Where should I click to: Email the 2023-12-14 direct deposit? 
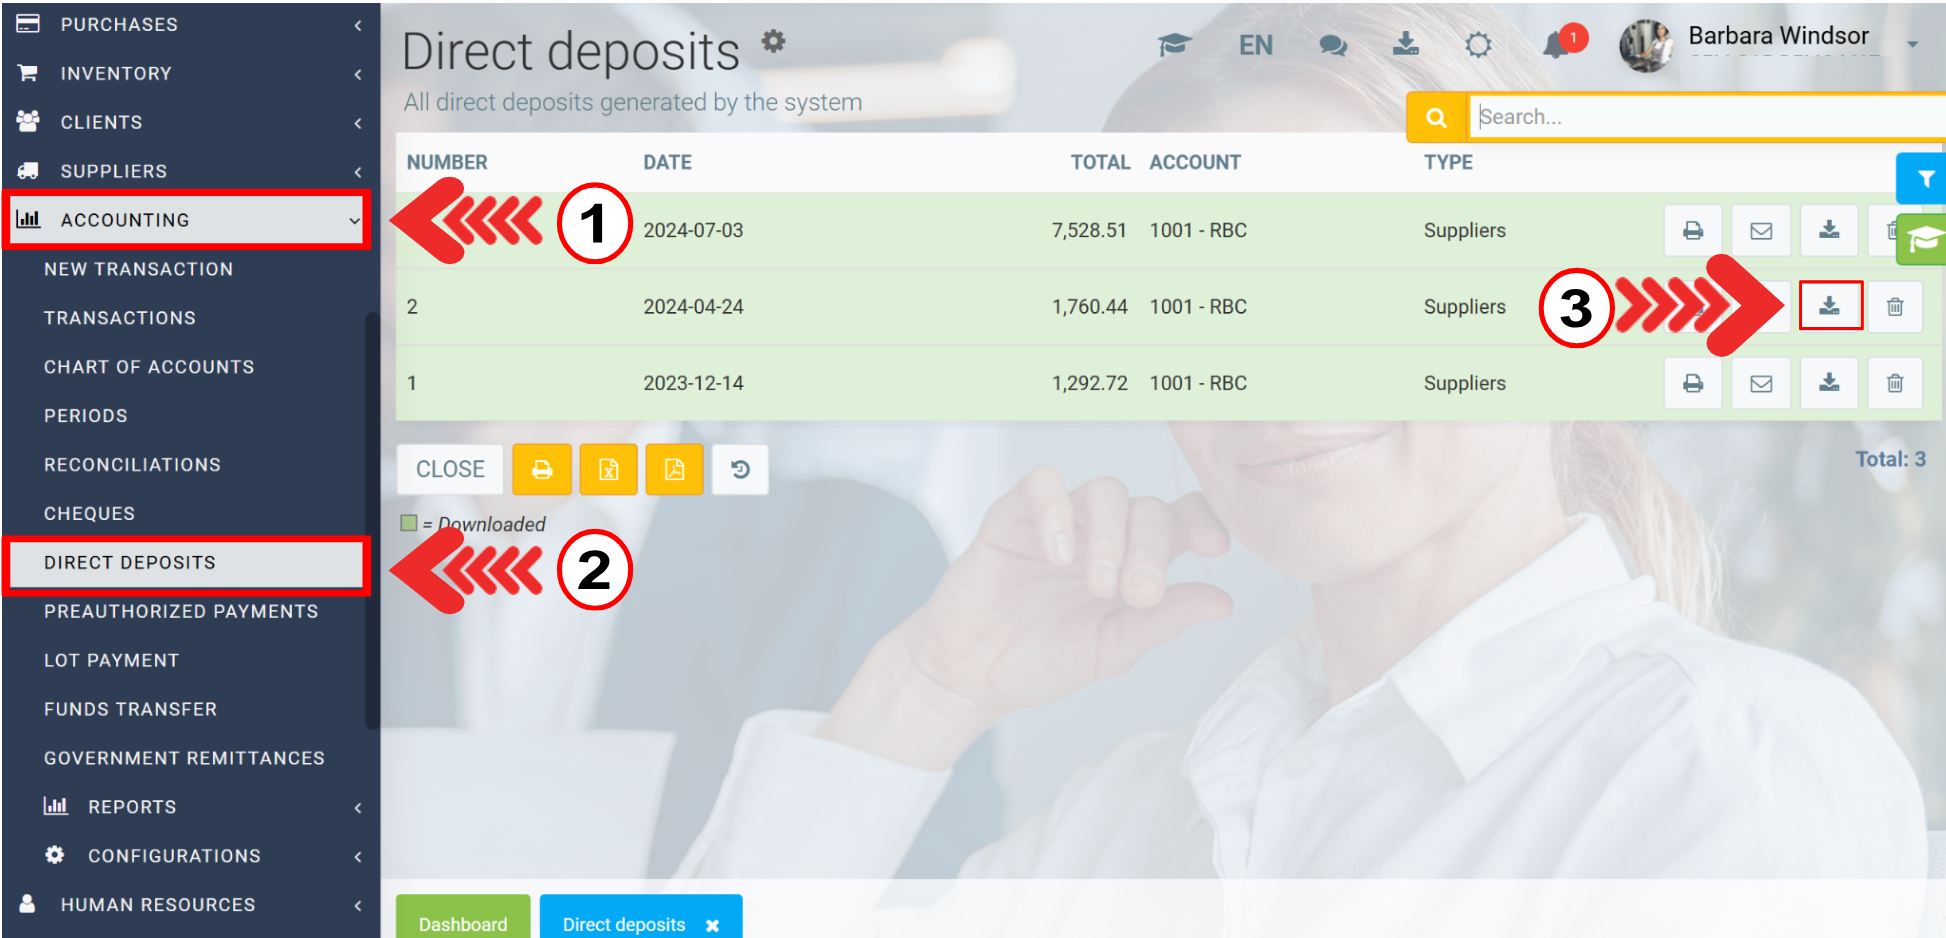pos(1760,383)
